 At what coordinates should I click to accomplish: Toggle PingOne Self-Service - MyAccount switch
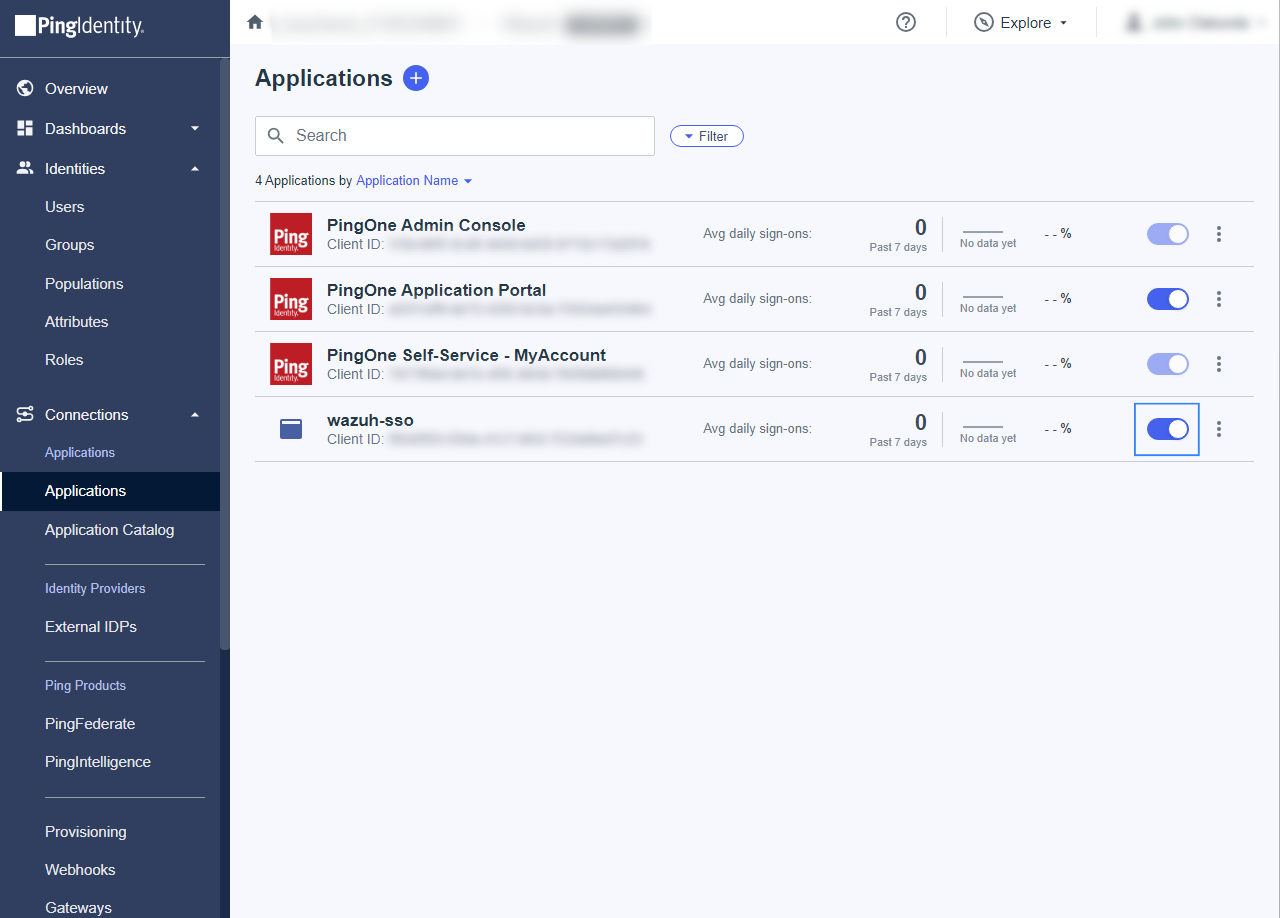pos(1167,364)
